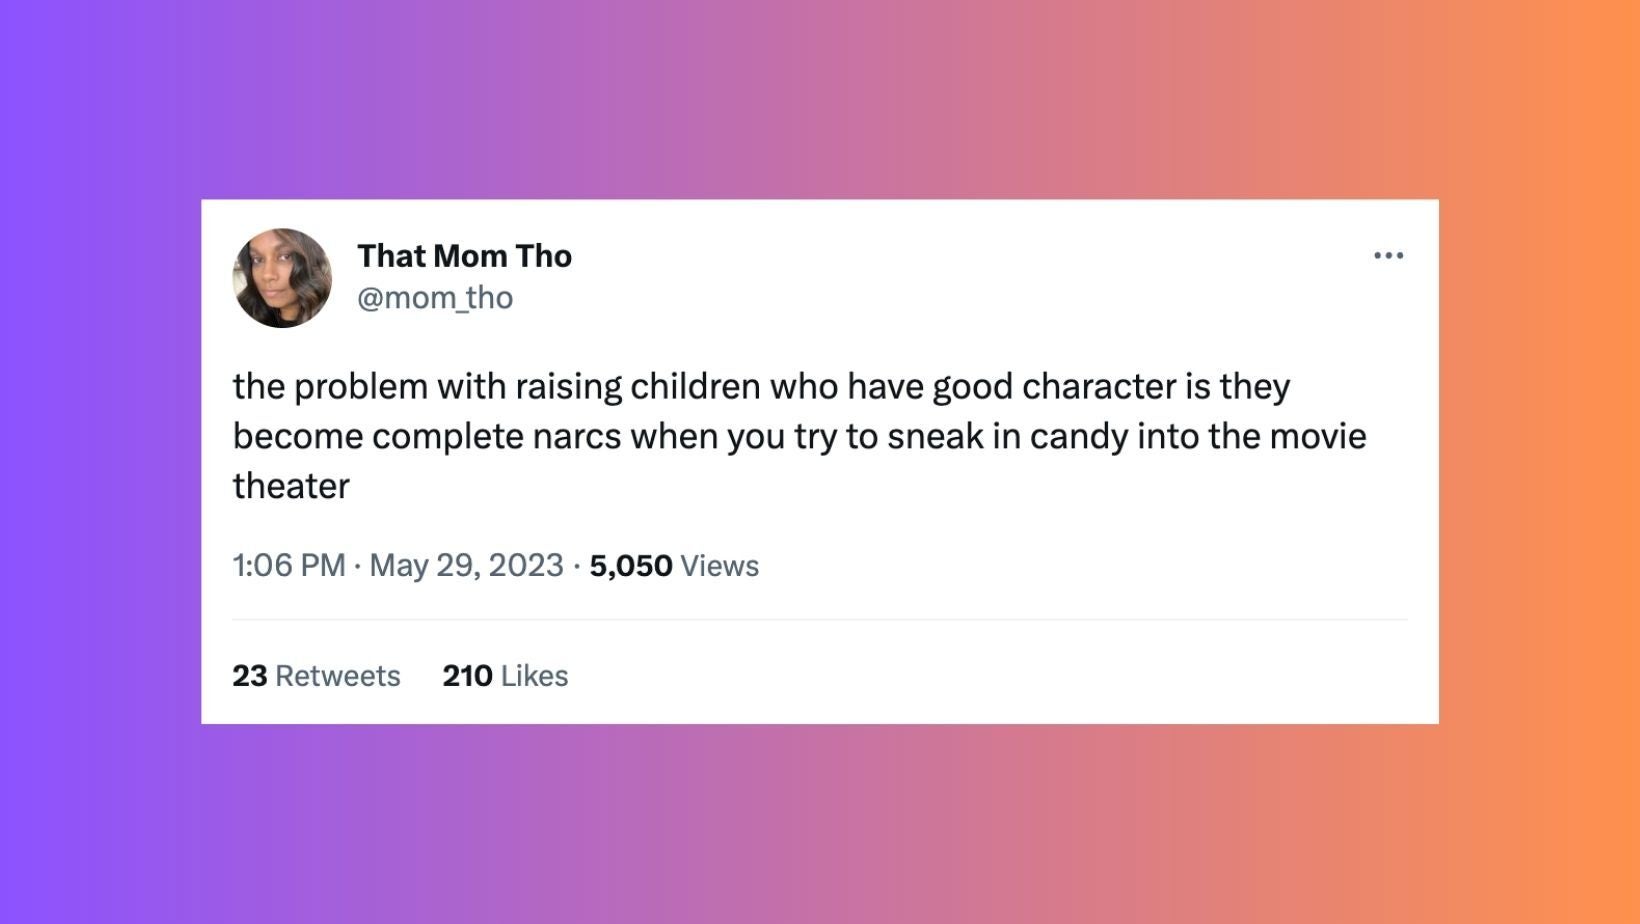Open the That Mom Tho display name
The height and width of the screenshot is (924, 1640).
(464, 256)
